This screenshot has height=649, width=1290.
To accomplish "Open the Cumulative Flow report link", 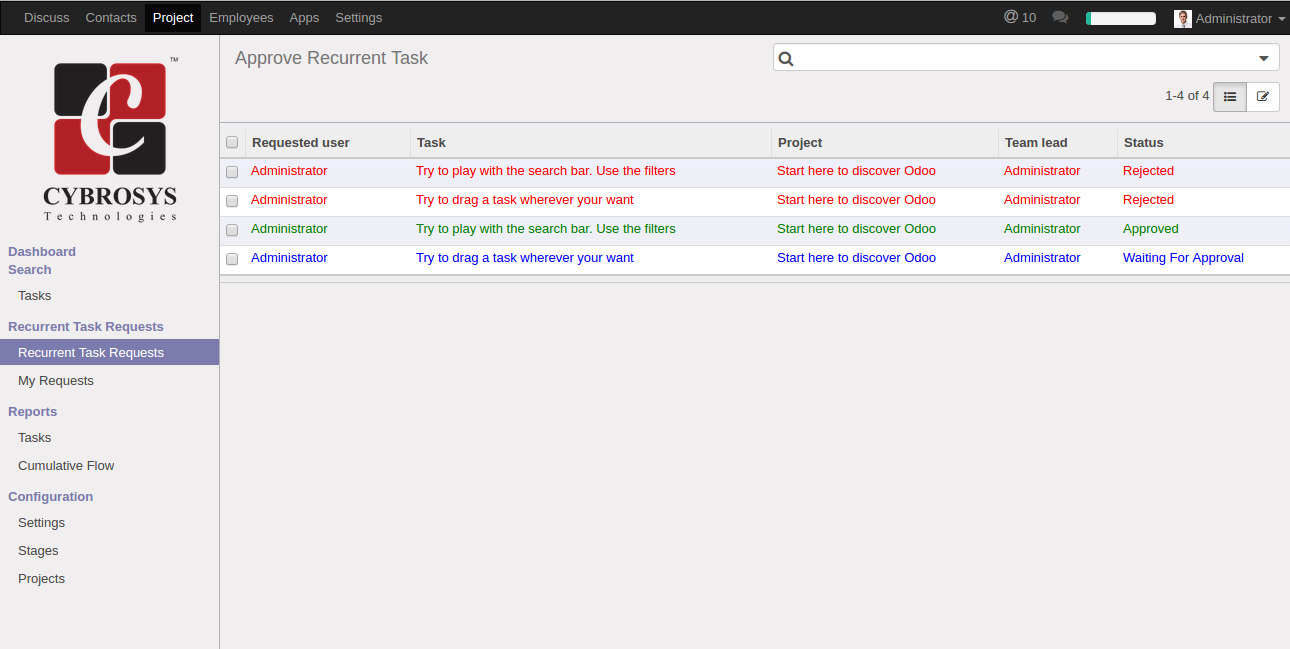I will click(x=66, y=466).
